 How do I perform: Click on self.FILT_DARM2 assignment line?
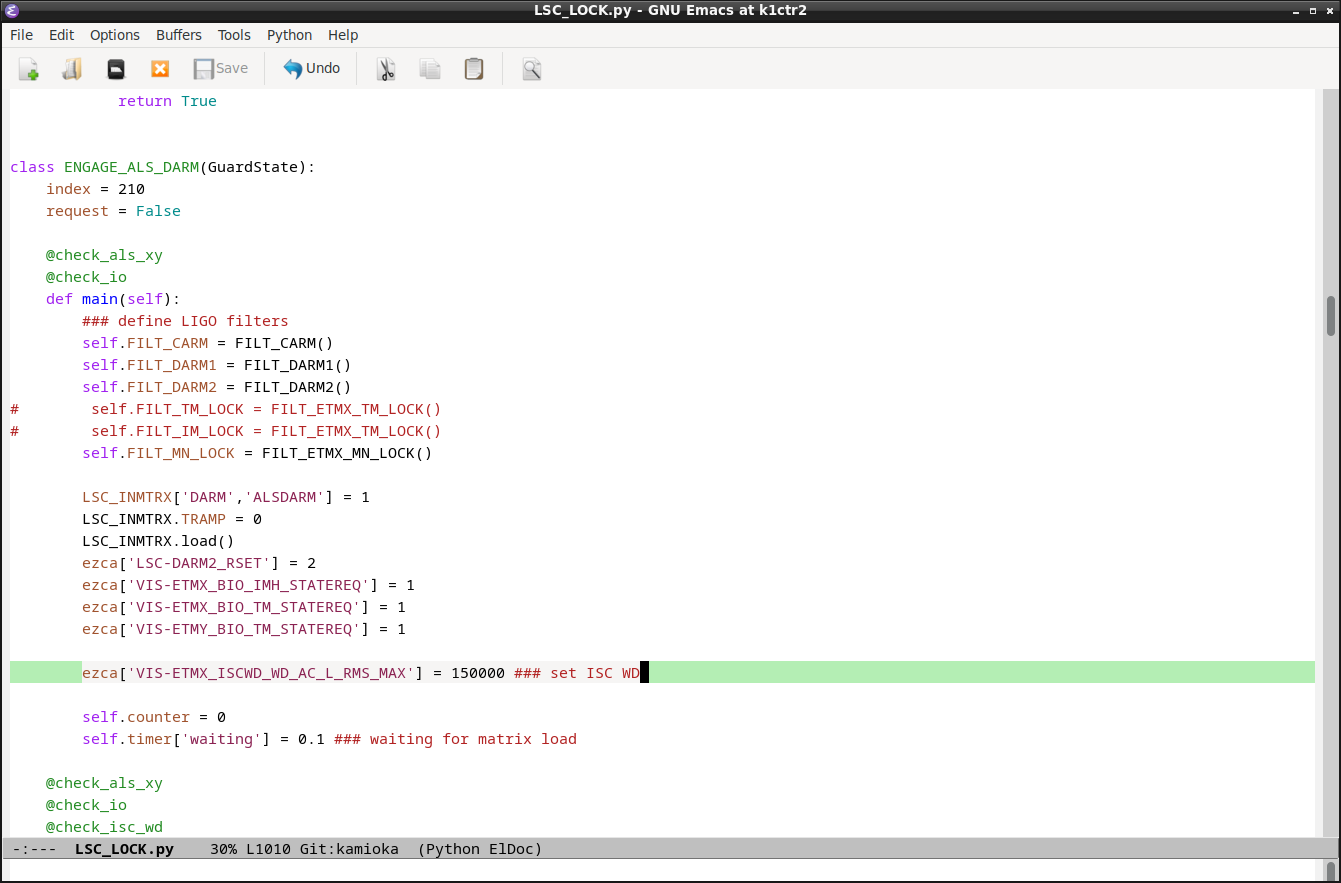click(217, 387)
